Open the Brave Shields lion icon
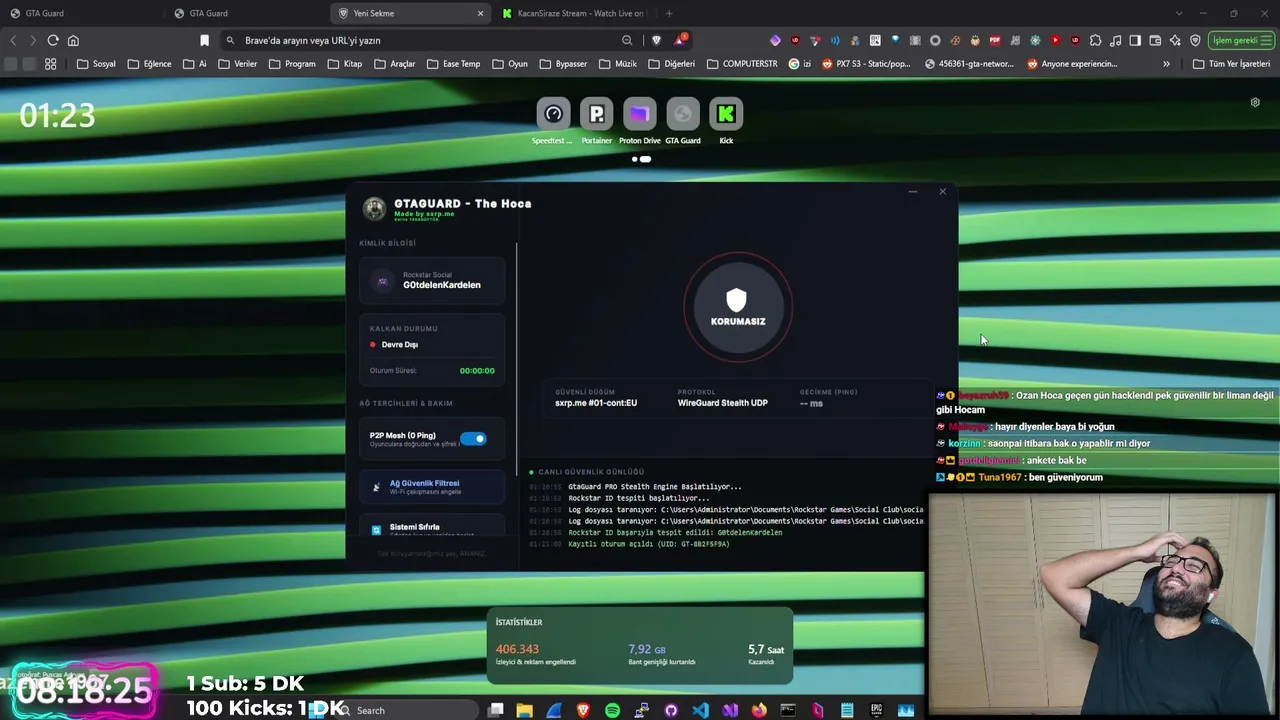 (x=656, y=40)
